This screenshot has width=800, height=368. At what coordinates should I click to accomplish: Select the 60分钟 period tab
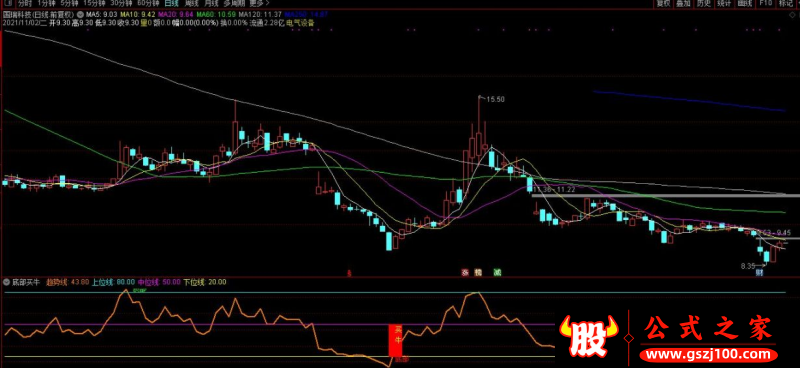click(x=148, y=4)
